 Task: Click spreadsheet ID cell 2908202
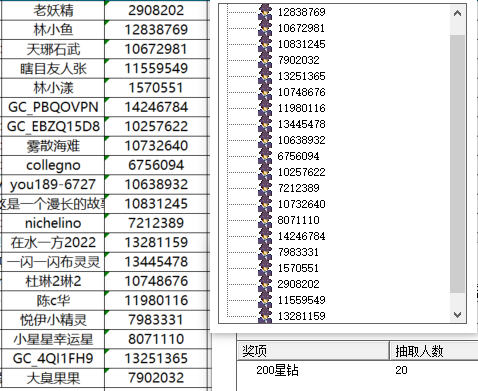(157, 10)
